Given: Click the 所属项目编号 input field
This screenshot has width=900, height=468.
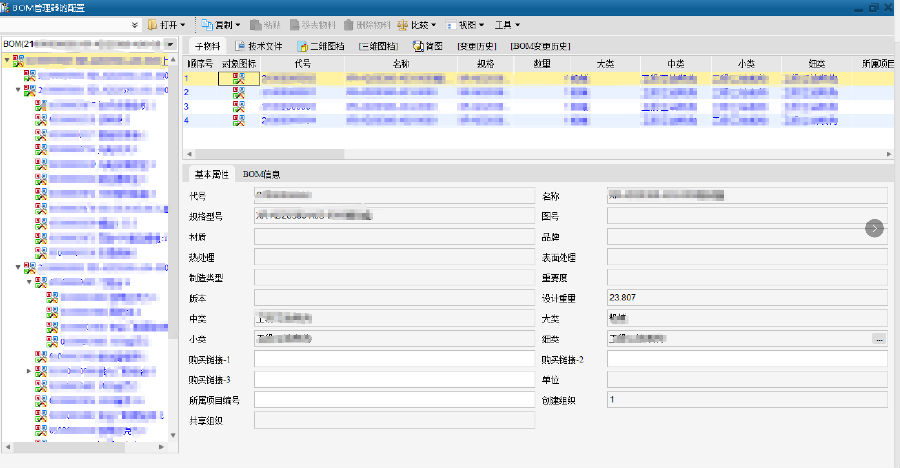Looking at the screenshot, I should 390,400.
